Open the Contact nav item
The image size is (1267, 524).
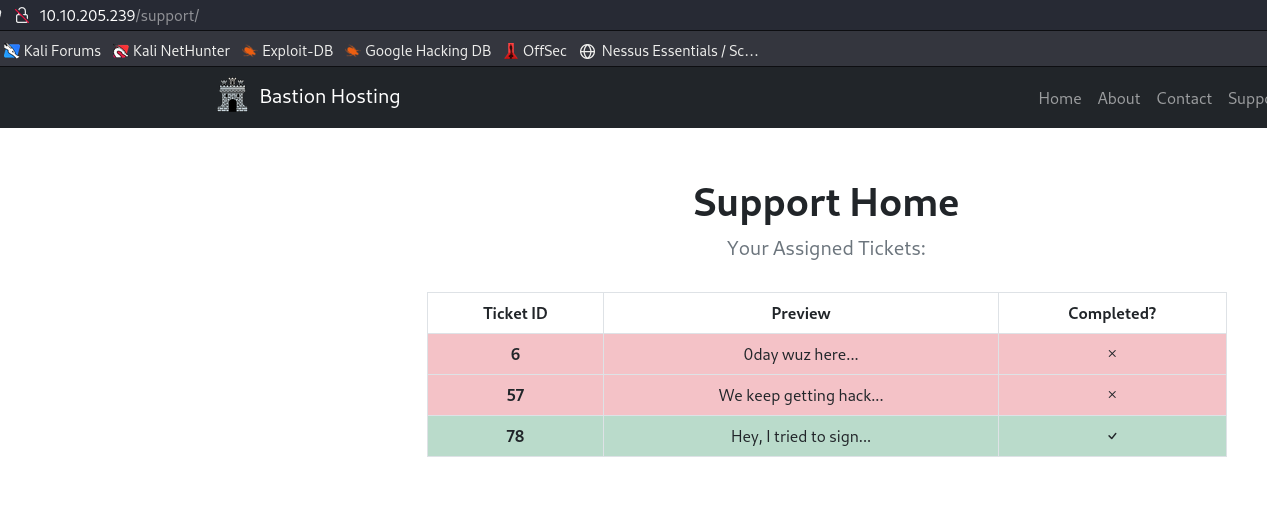1184,98
